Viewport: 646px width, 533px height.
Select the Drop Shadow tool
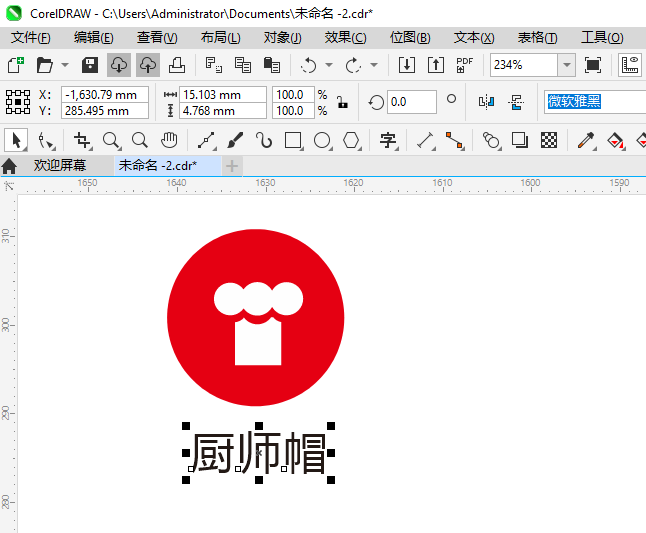tap(520, 140)
